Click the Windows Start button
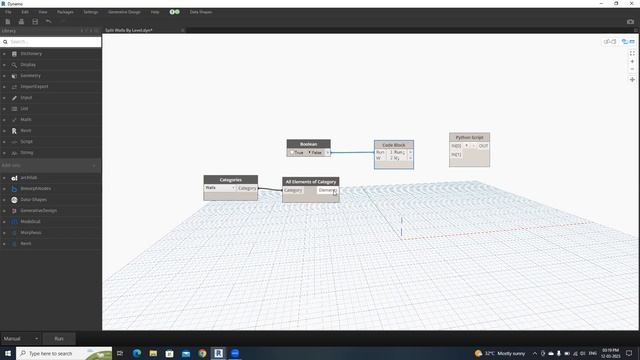Image resolution: width=640 pixels, height=360 pixels. click(8, 353)
